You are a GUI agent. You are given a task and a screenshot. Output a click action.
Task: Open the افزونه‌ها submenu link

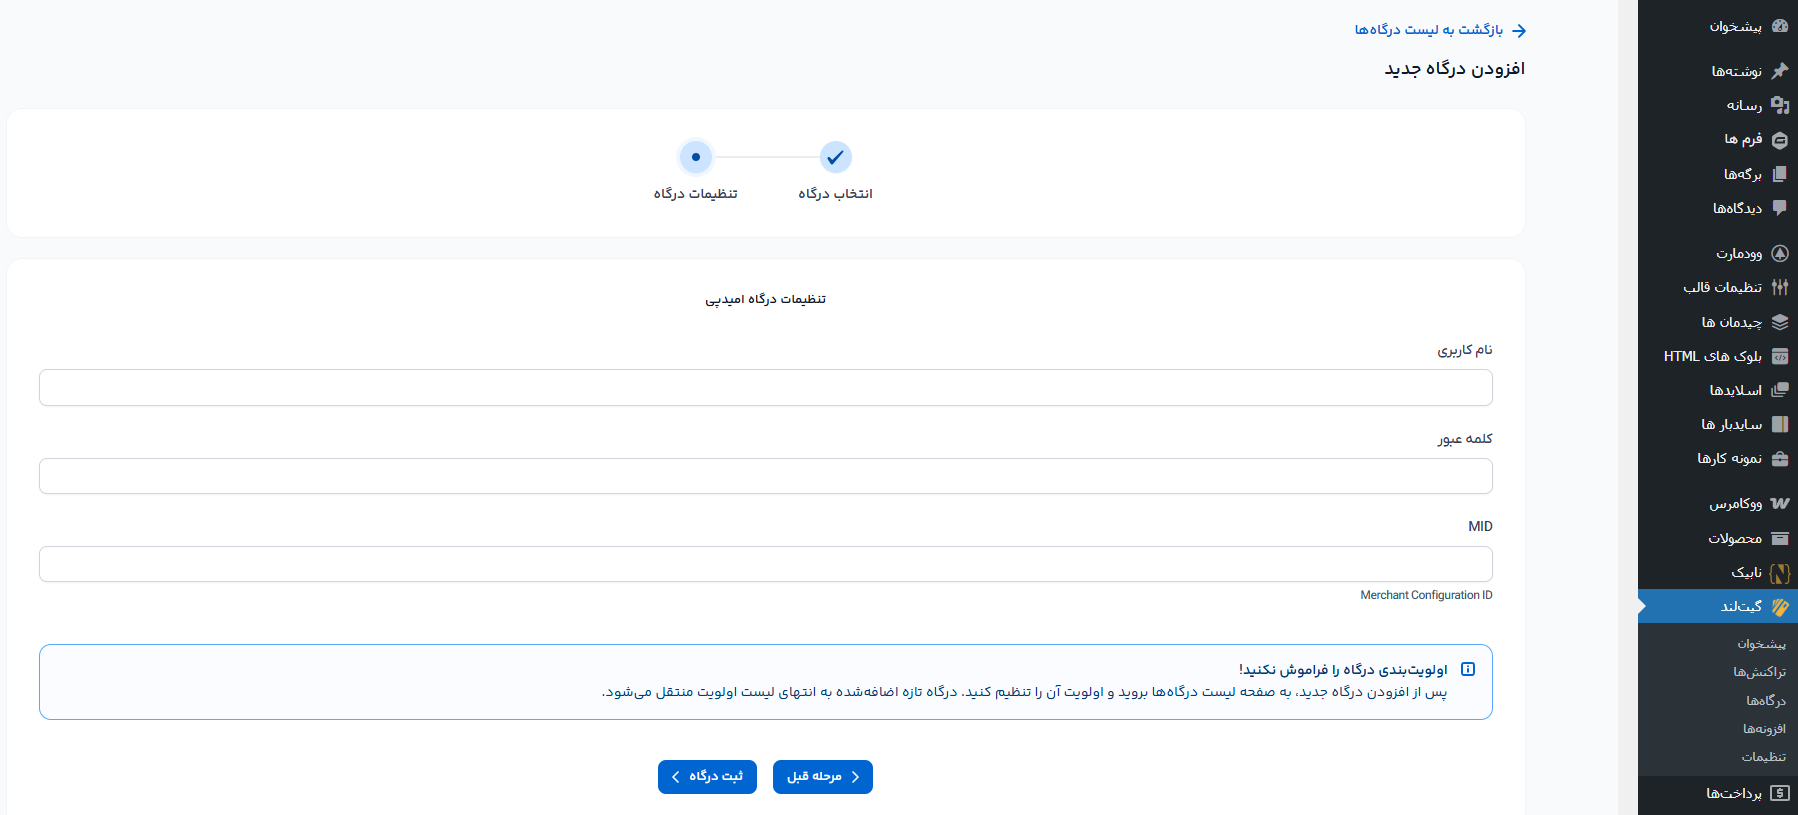1764,729
